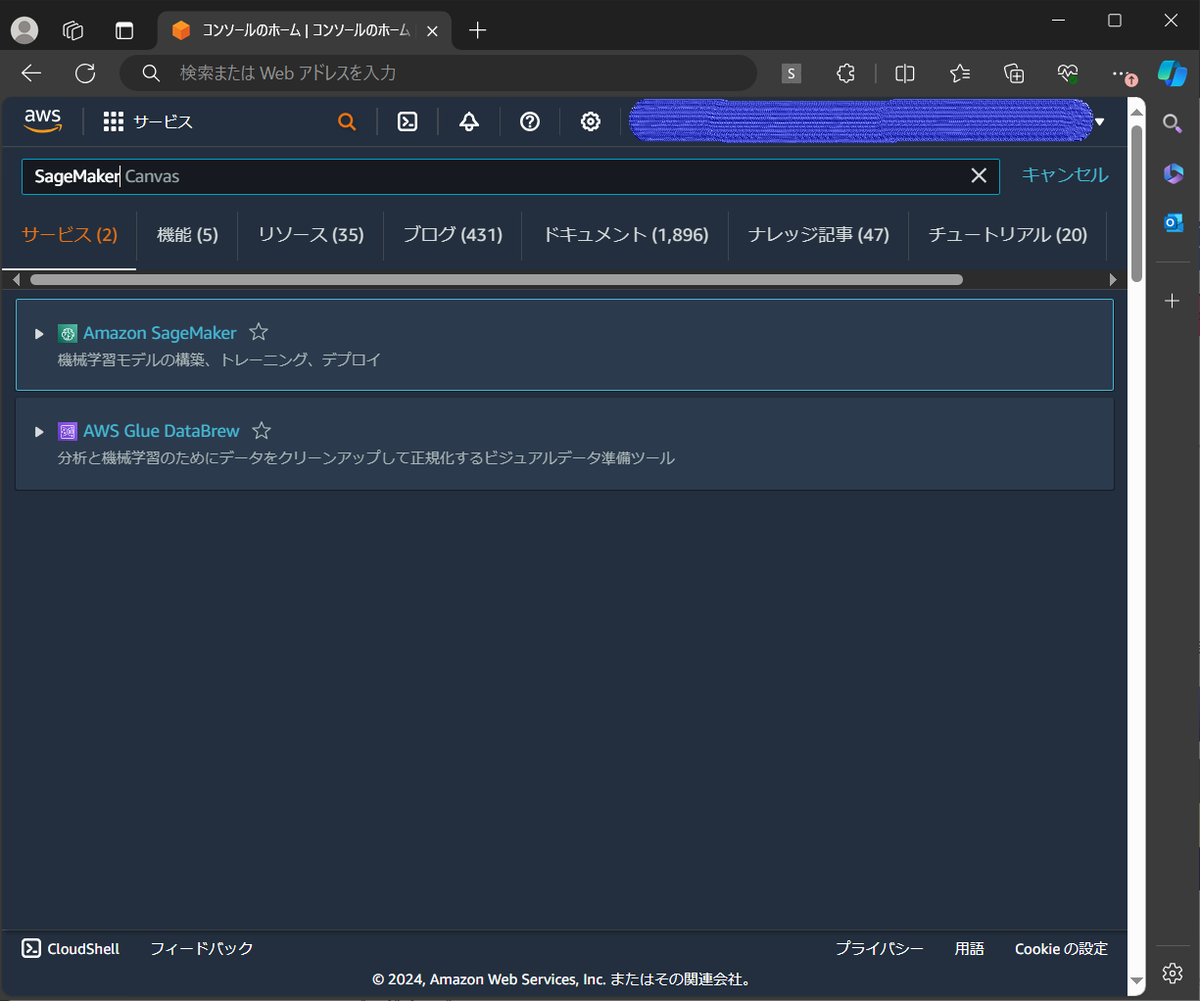Screen dimensions: 1200x1001
Task: Click the キャンセル link
Action: (x=1065, y=175)
